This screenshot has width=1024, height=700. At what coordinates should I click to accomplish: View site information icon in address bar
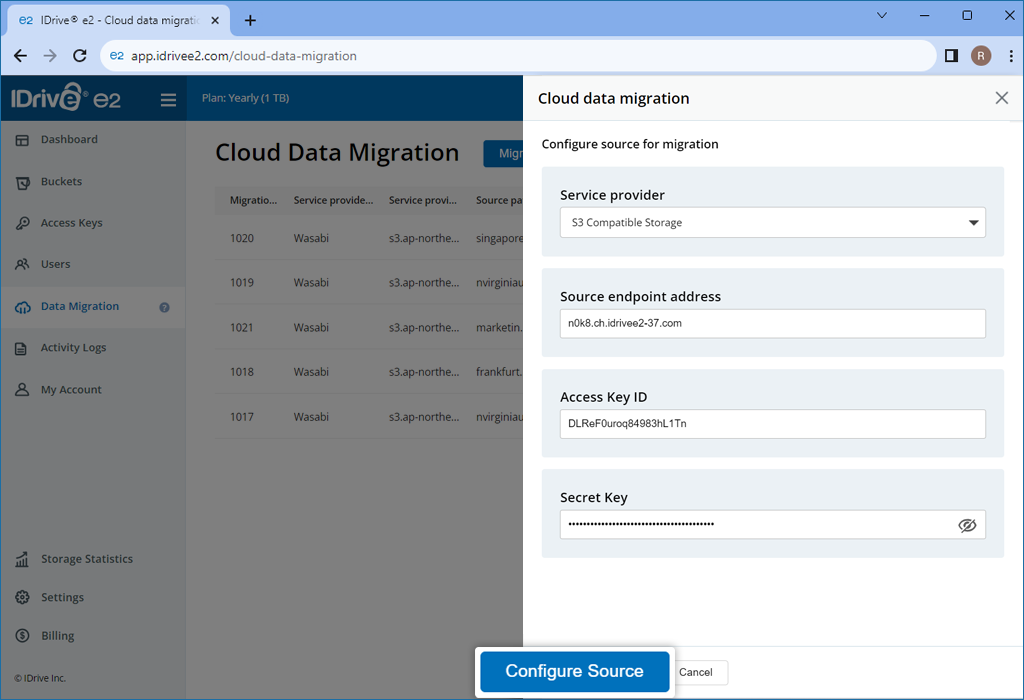116,56
